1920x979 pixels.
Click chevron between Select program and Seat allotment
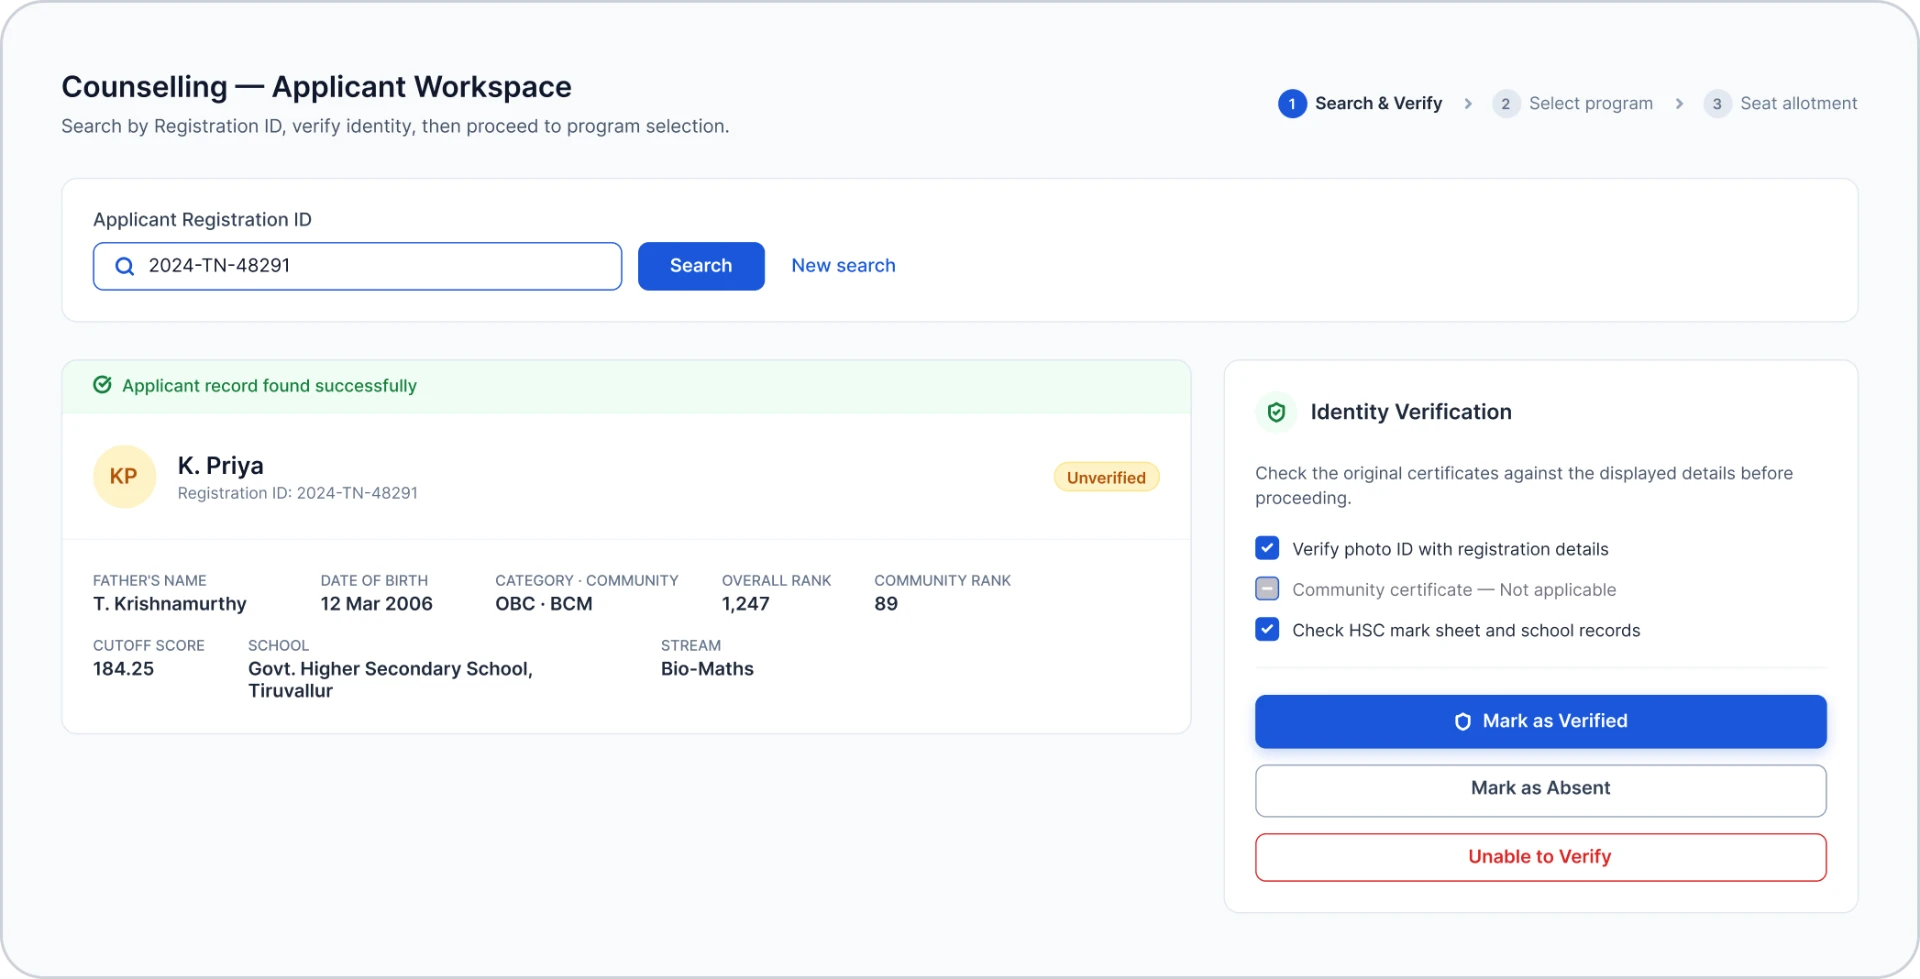click(1679, 104)
